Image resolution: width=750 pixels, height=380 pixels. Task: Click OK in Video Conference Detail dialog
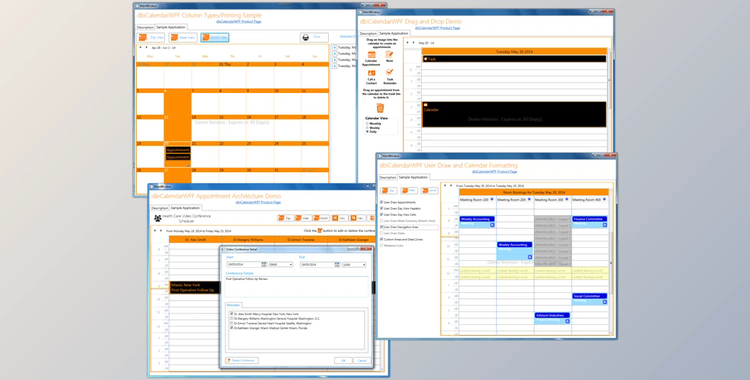coord(343,360)
